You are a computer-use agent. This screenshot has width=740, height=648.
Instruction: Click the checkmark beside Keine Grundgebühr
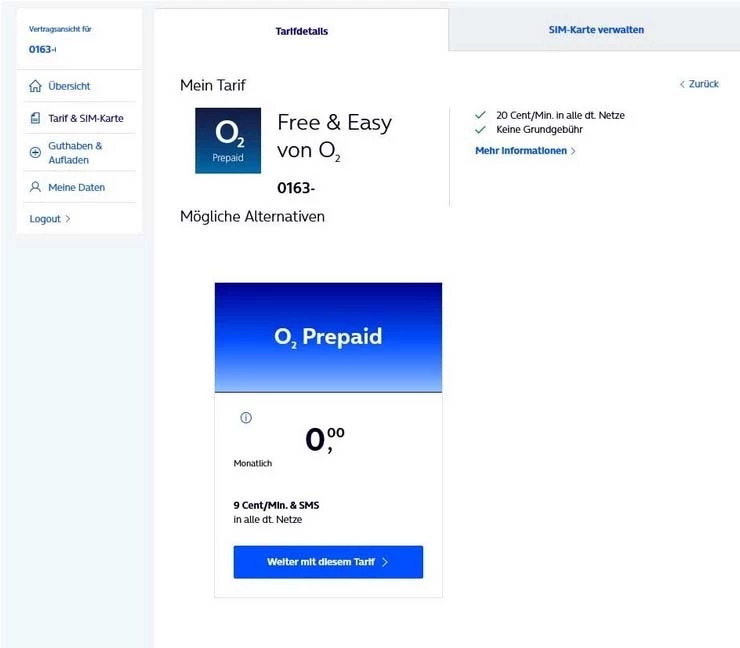480,130
